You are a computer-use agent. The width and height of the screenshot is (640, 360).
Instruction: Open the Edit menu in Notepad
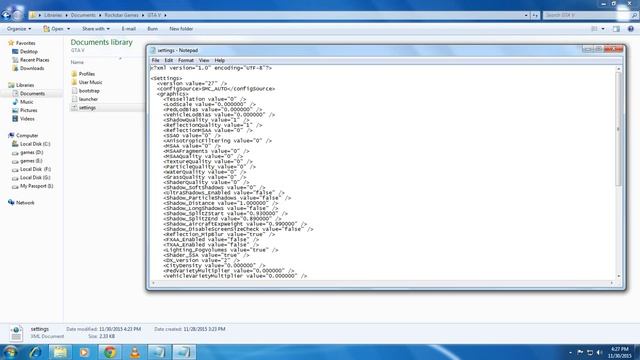[169, 60]
